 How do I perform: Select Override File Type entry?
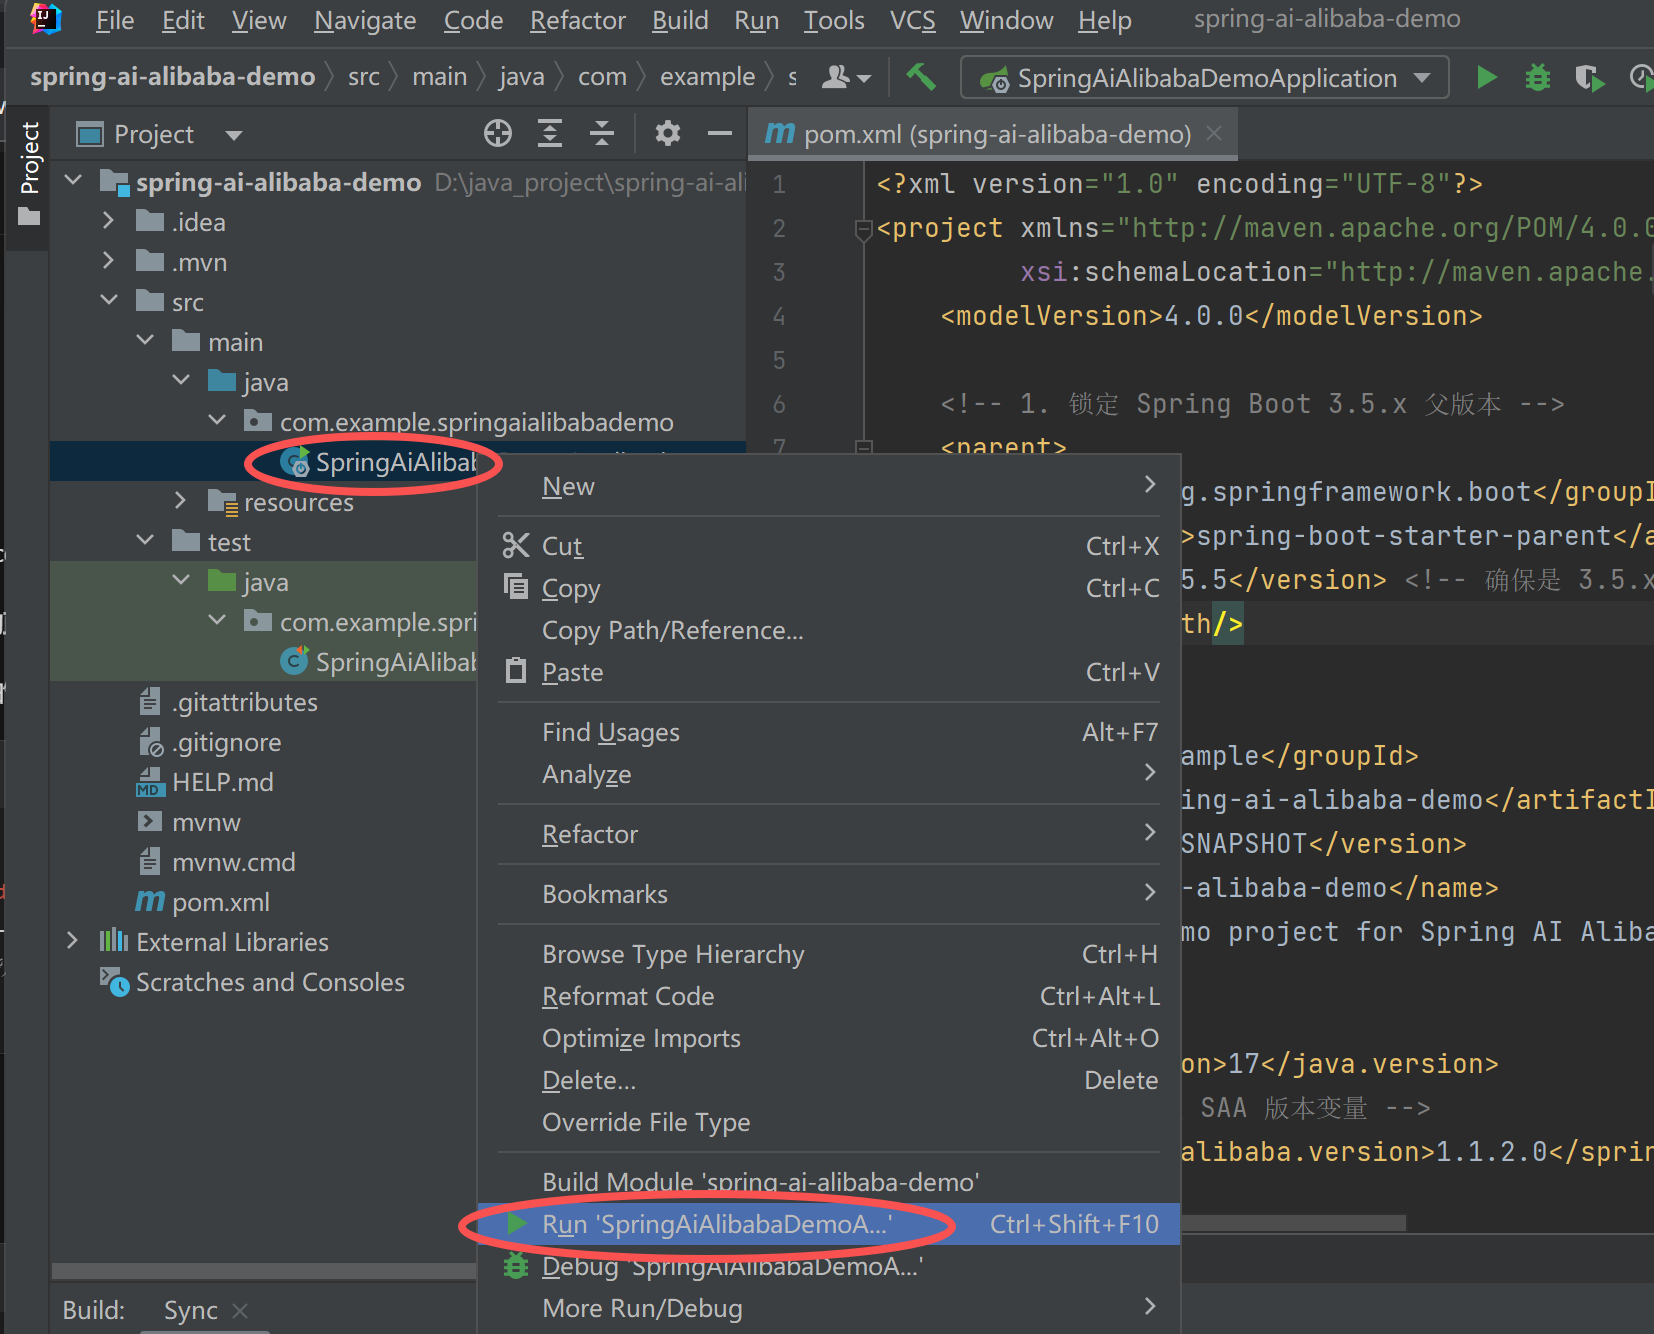click(829, 1122)
